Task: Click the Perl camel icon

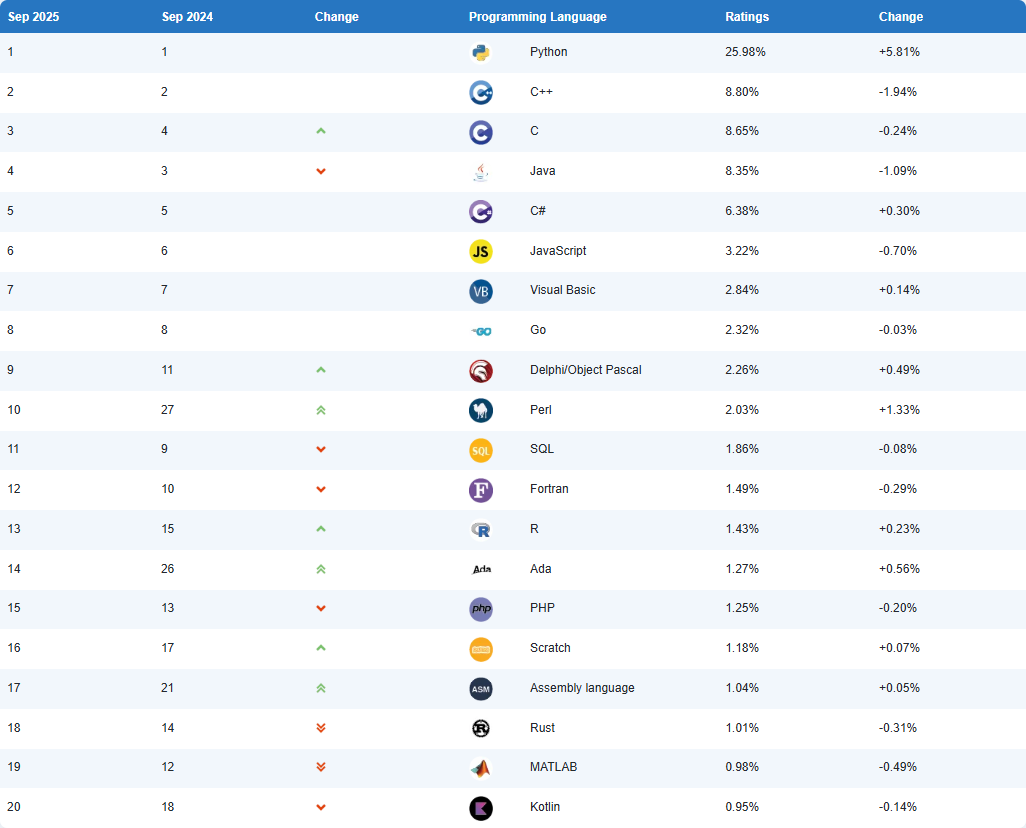Action: pyautogui.click(x=481, y=410)
